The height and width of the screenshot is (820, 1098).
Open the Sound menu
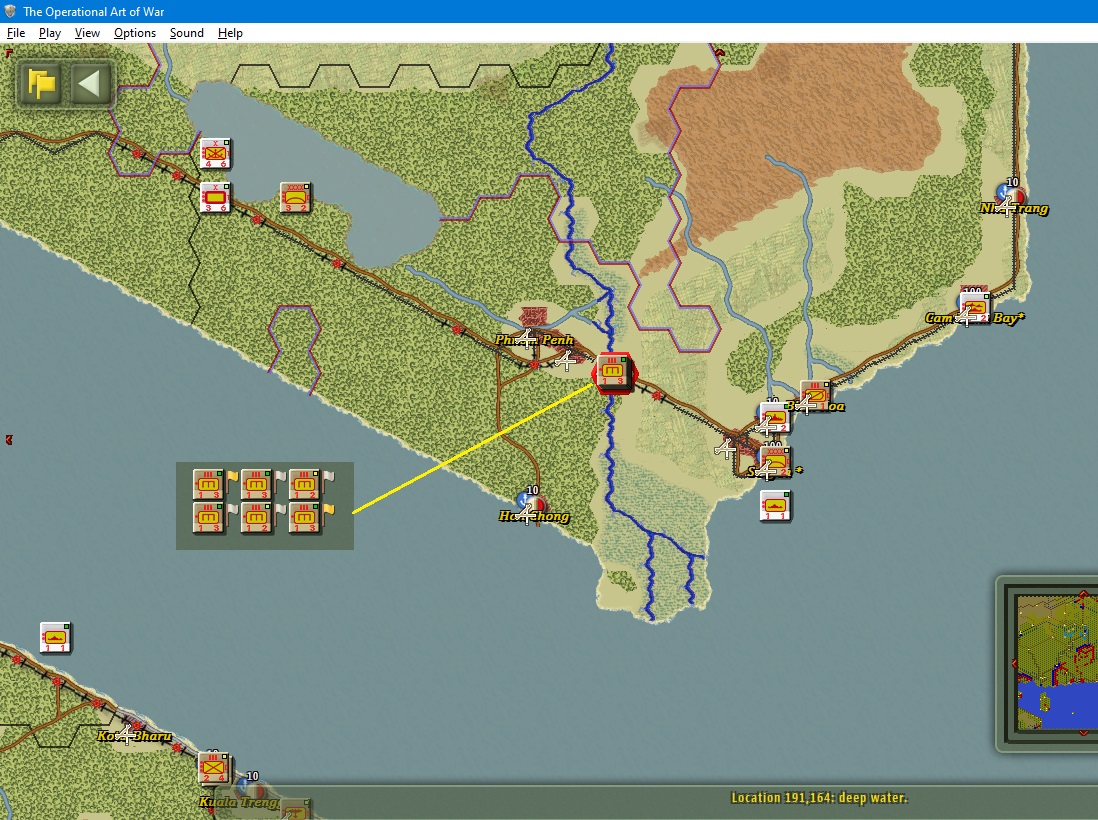coord(186,33)
